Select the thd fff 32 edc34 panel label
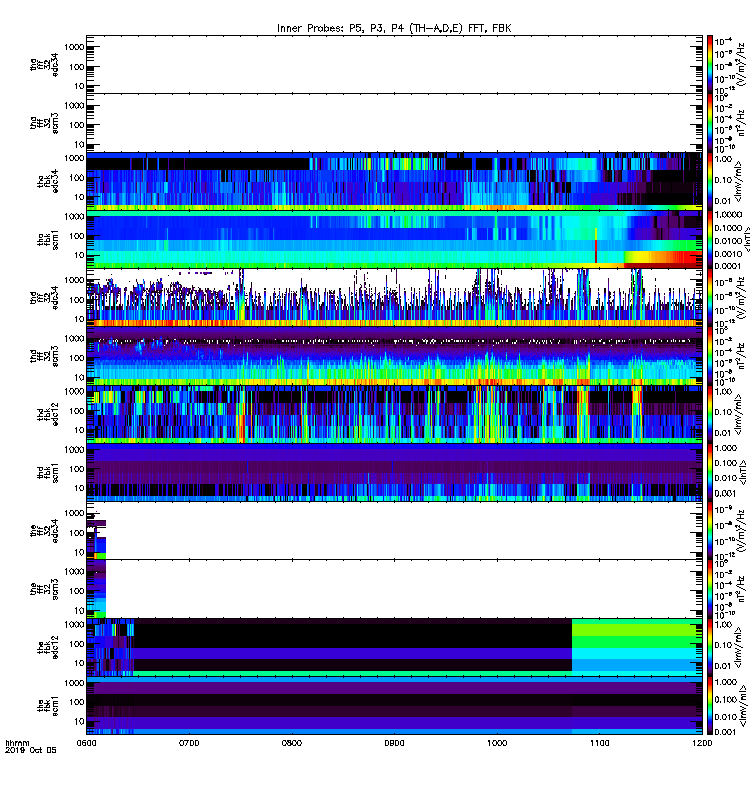 44,297
